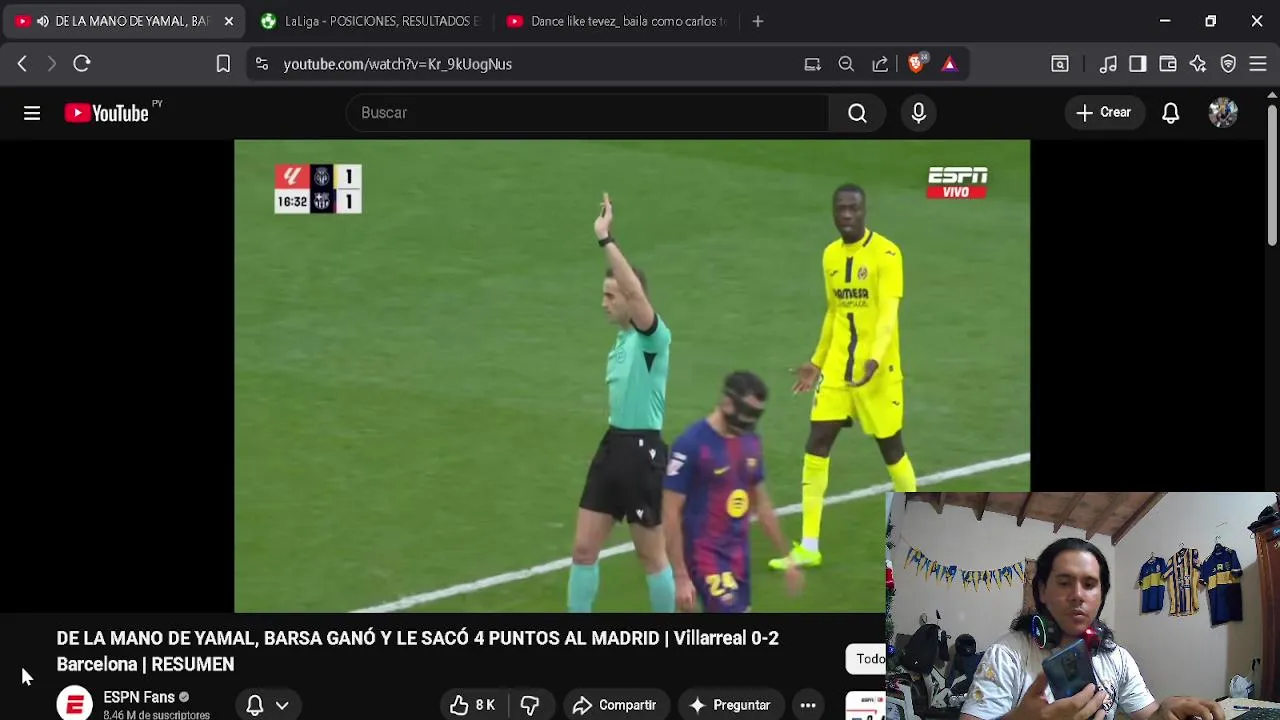Screen dimensions: 1280x720
Task: Open a new browser tab
Action: (x=757, y=21)
